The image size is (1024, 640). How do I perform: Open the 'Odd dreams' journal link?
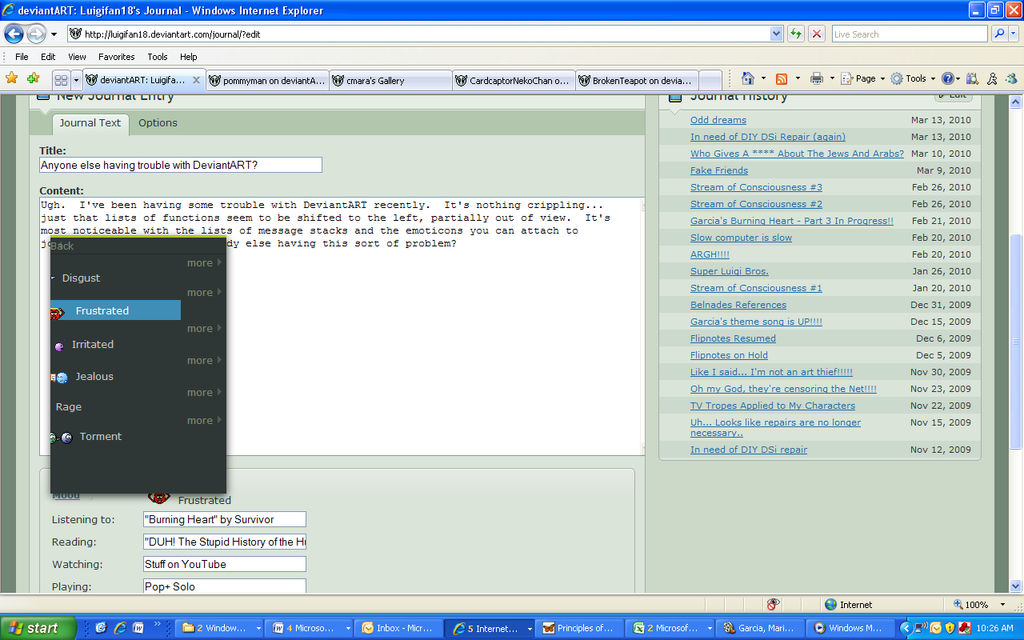[718, 120]
